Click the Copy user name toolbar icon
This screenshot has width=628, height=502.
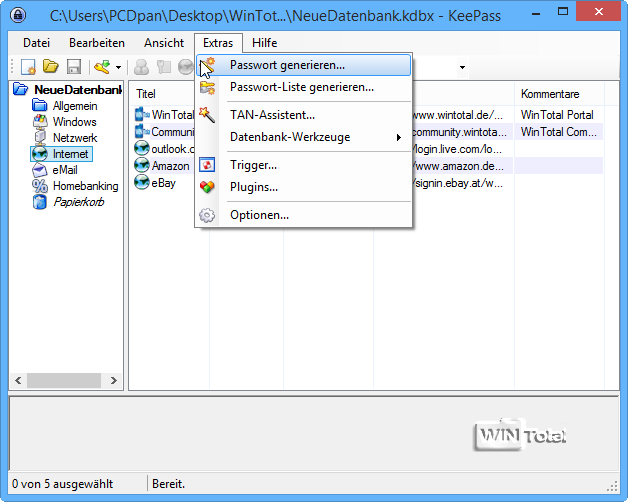(141, 67)
